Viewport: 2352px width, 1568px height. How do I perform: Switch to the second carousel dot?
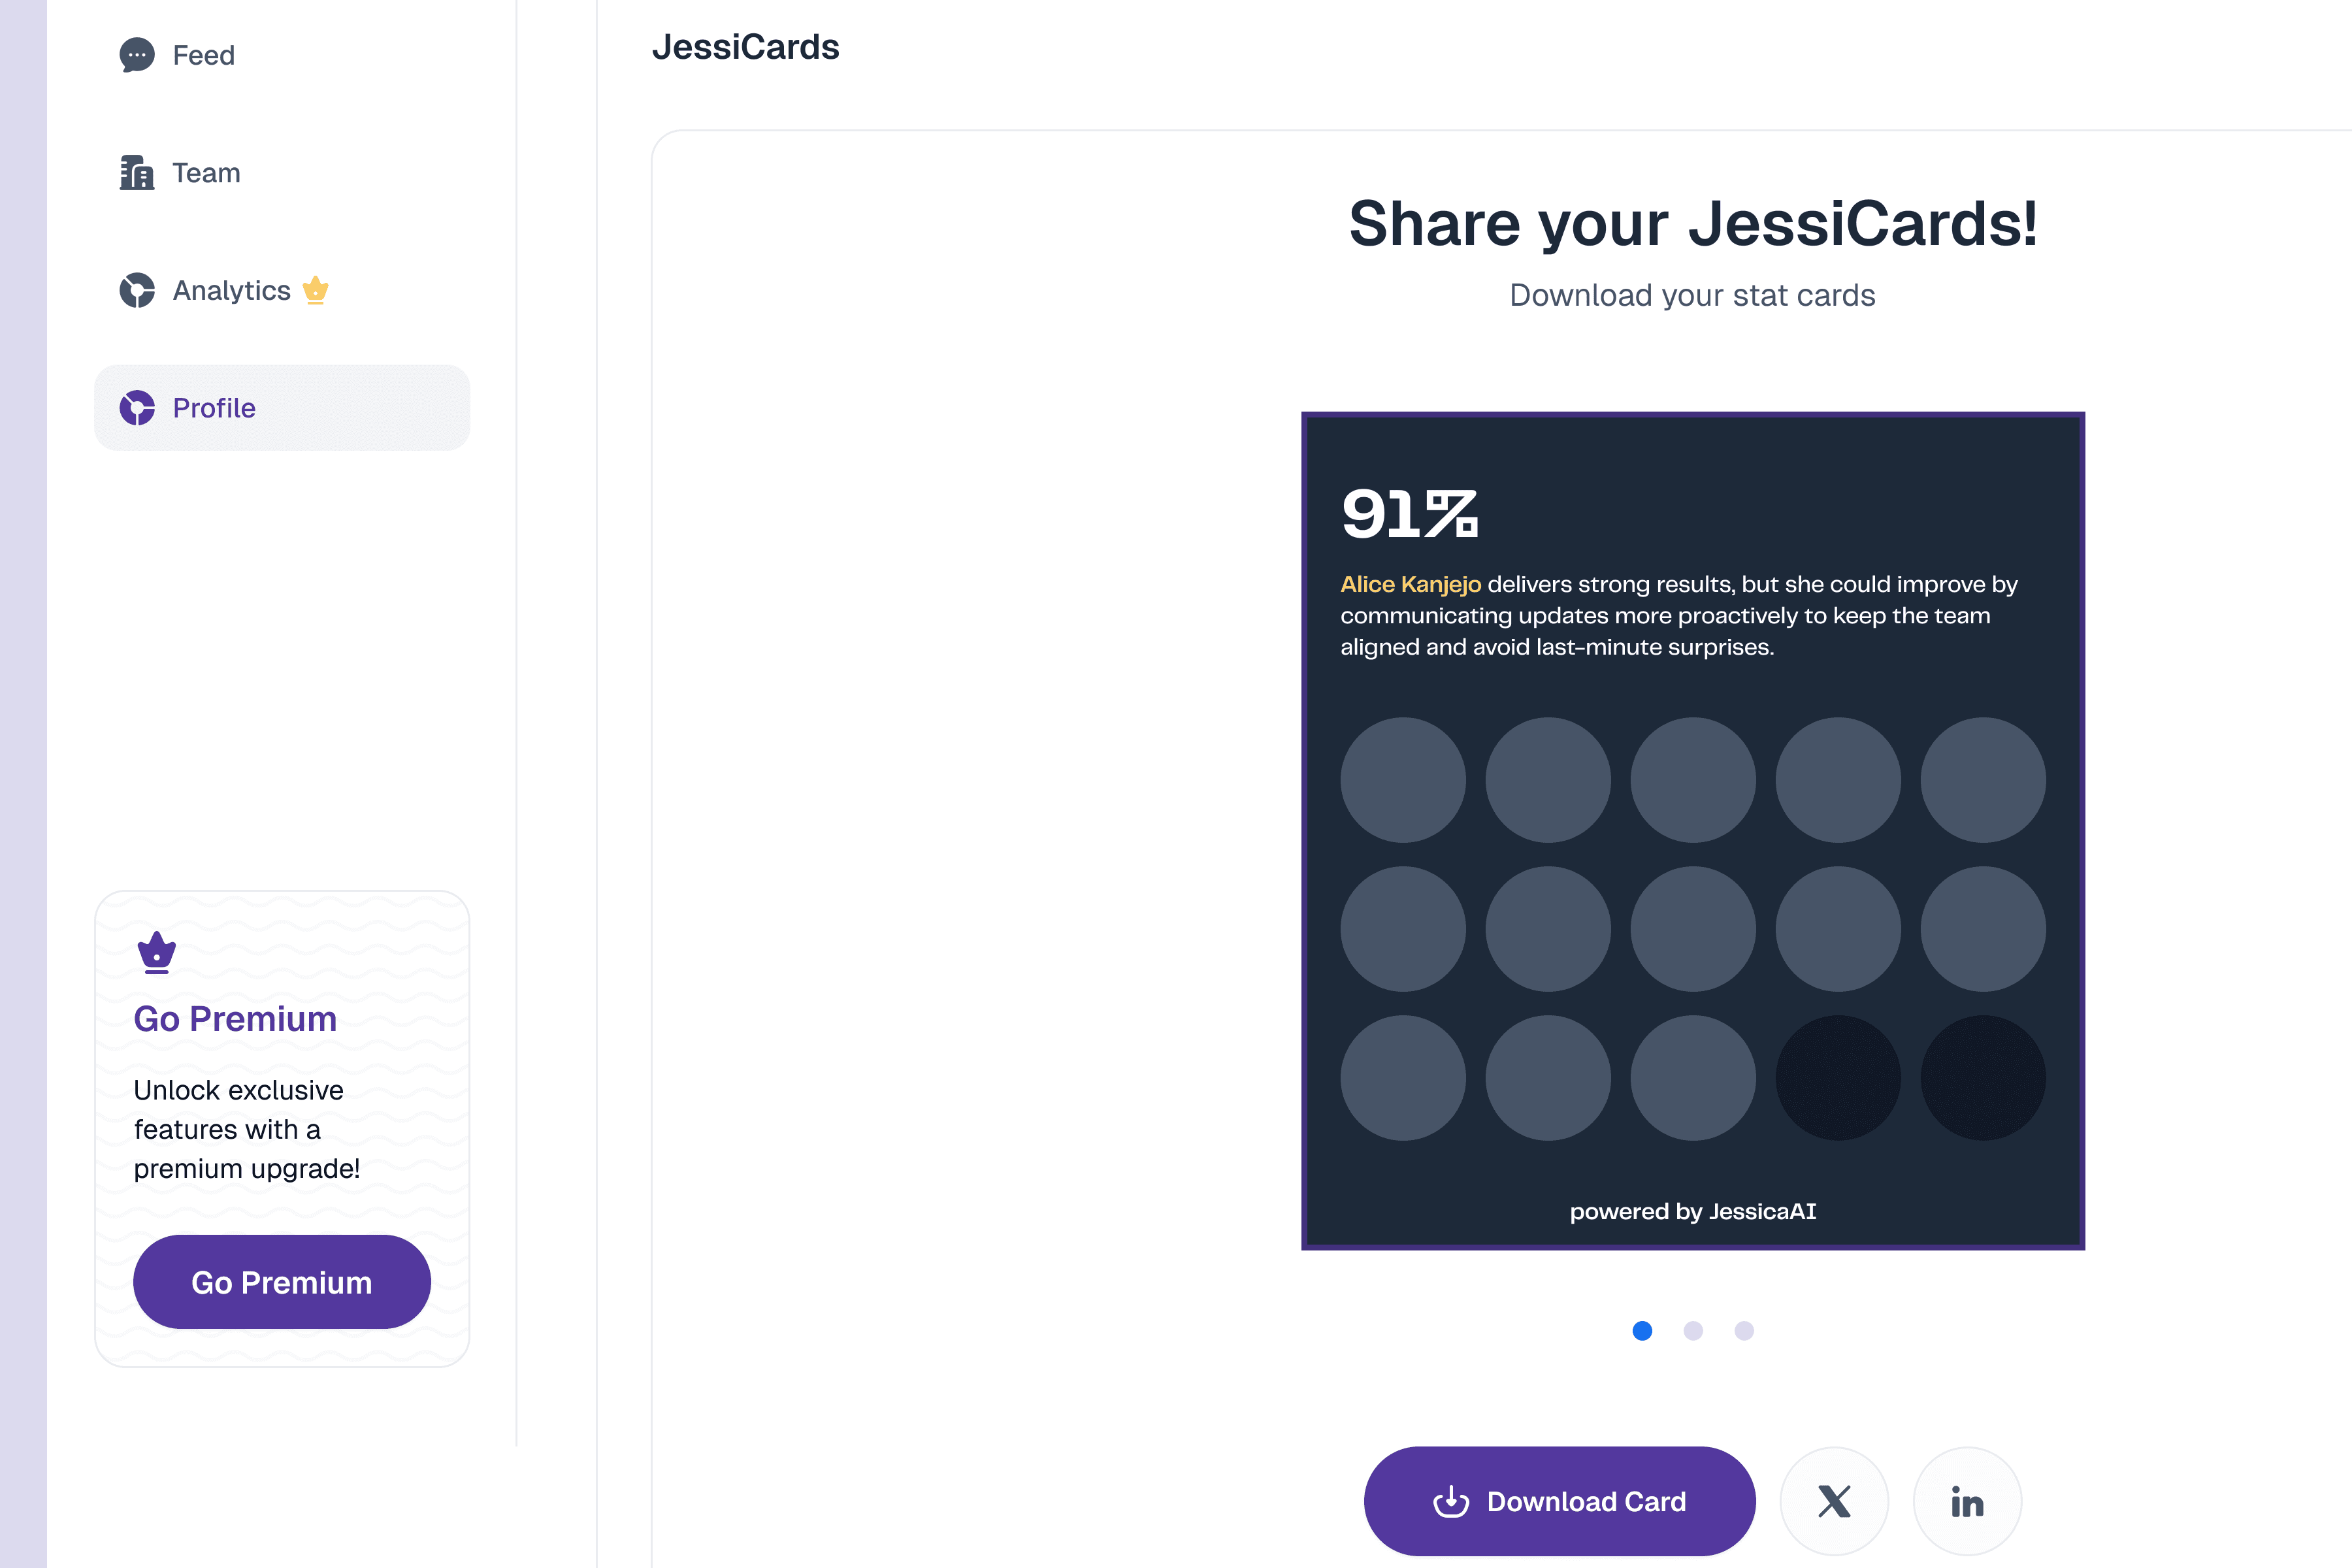pyautogui.click(x=1693, y=1331)
